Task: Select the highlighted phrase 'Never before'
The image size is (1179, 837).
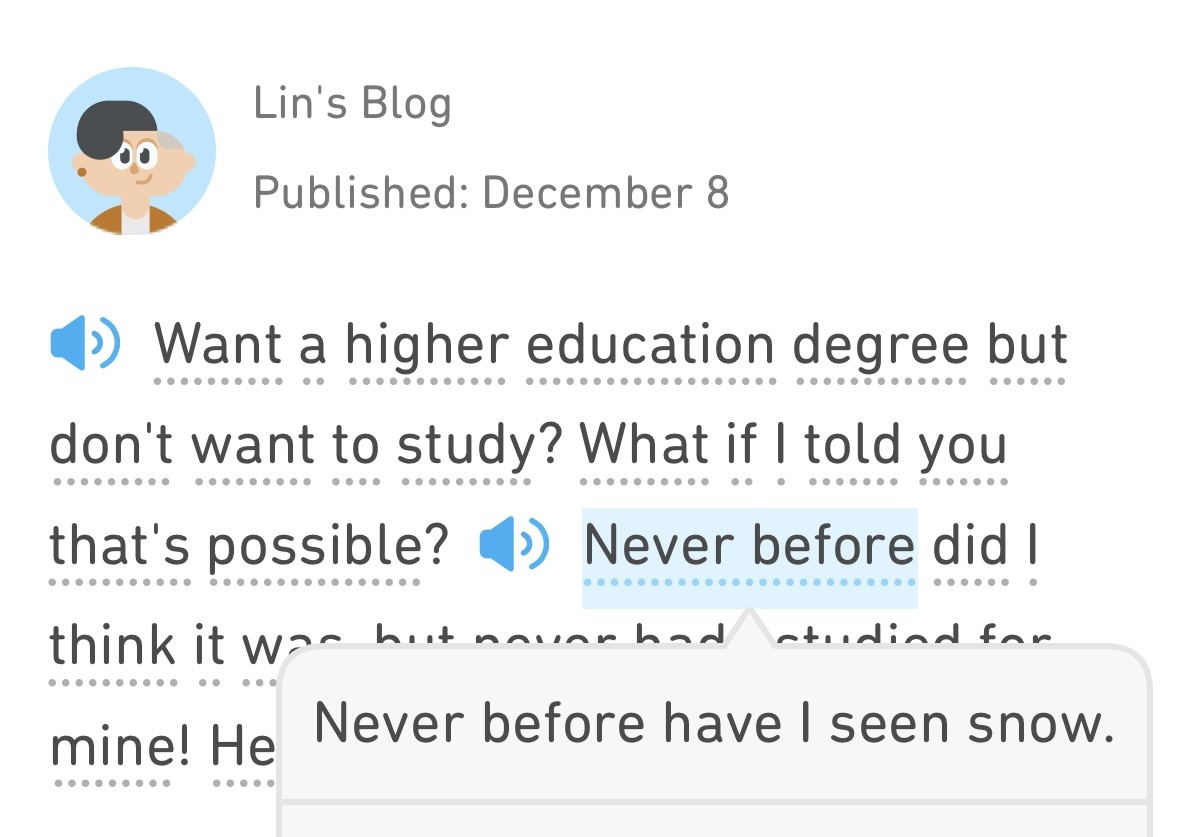Action: click(748, 545)
